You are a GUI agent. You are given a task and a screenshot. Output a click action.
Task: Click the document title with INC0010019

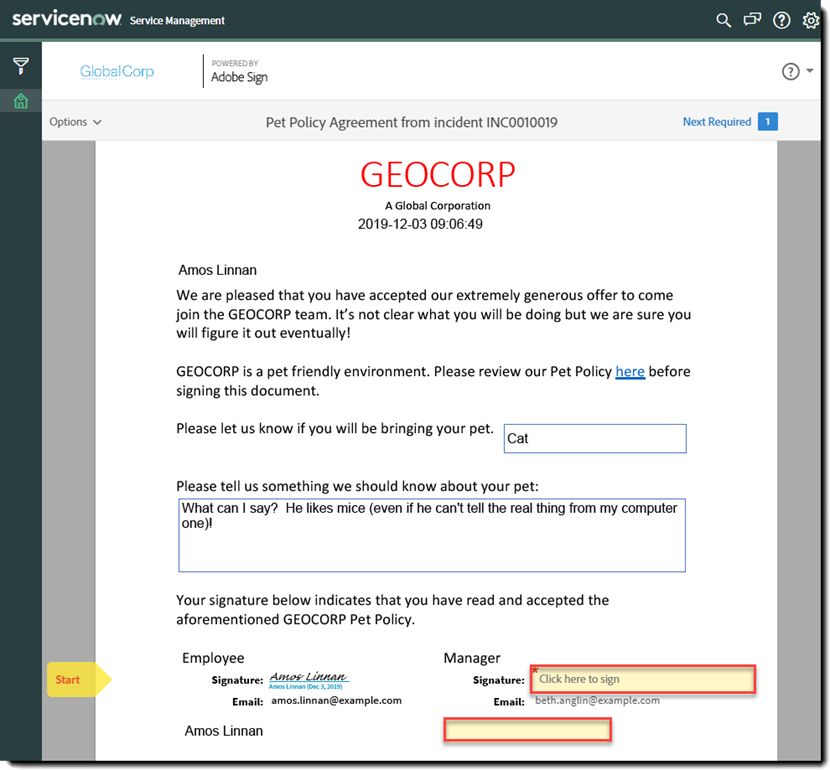[x=411, y=122]
